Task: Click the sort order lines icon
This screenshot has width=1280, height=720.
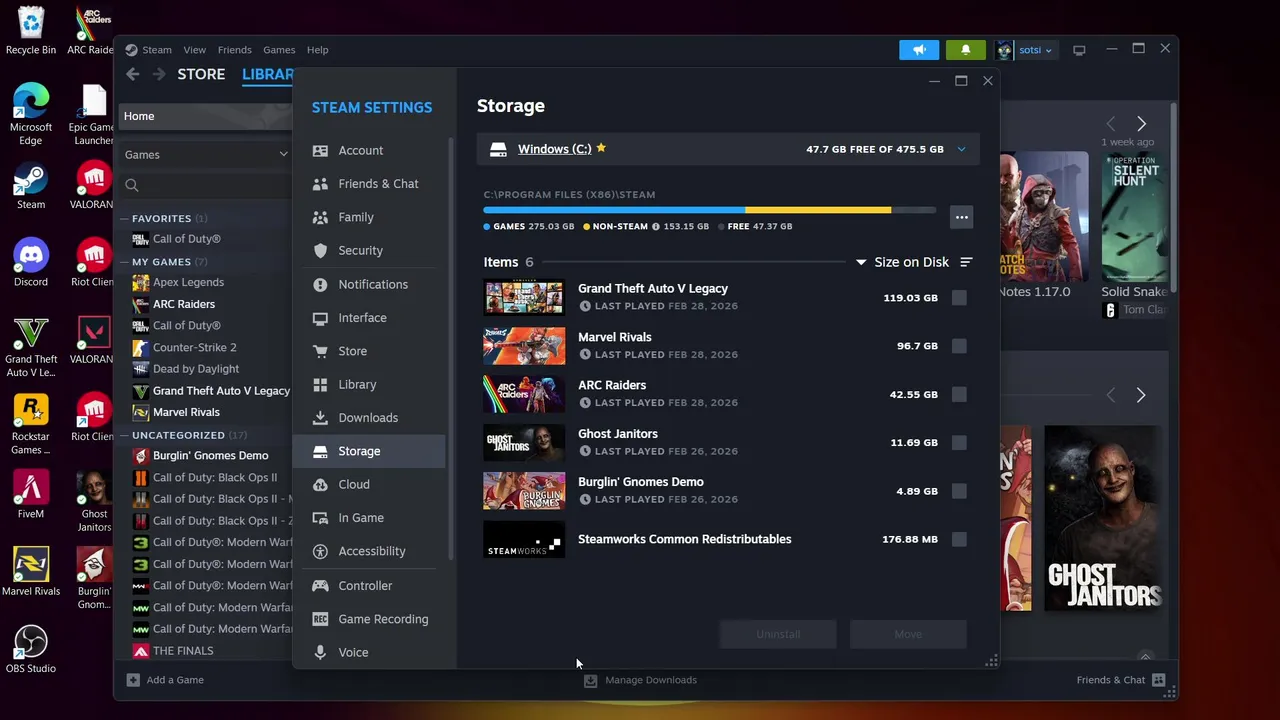Action: [966, 262]
